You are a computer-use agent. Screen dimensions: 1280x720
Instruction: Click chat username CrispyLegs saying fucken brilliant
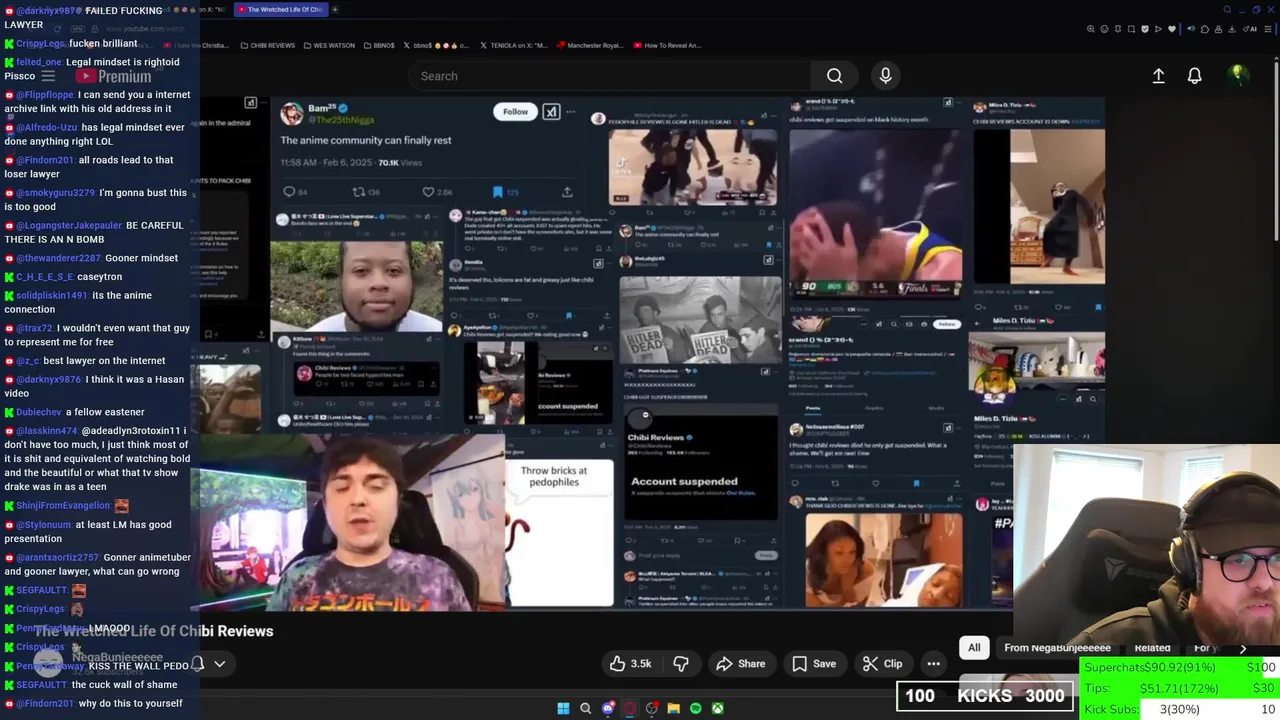[x=40, y=43]
